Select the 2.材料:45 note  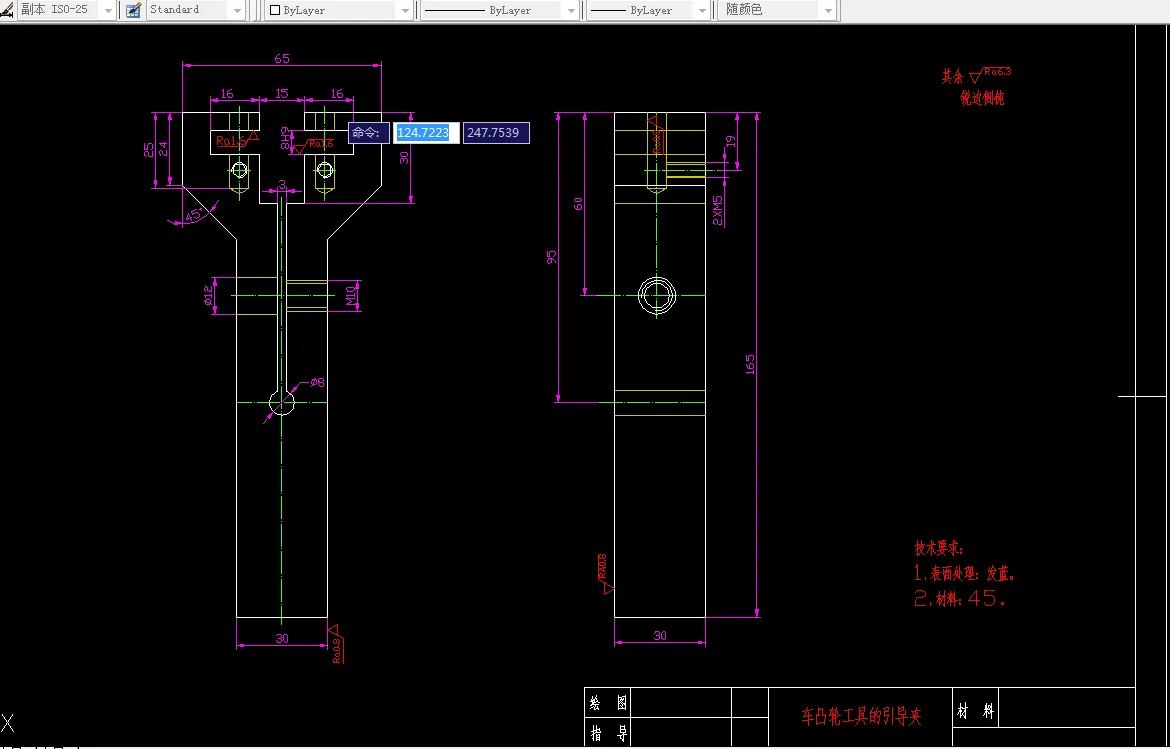[960, 598]
